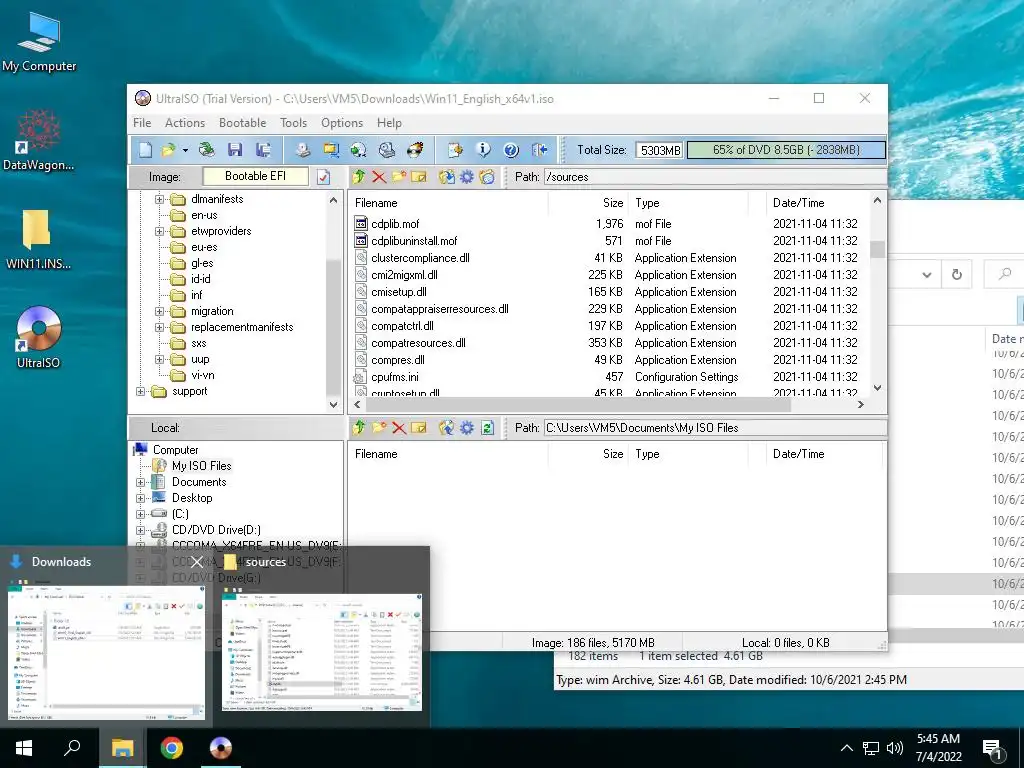The image size is (1024, 768).
Task: Go up a folder in Image pane toolbar
Action: pyautogui.click(x=359, y=177)
